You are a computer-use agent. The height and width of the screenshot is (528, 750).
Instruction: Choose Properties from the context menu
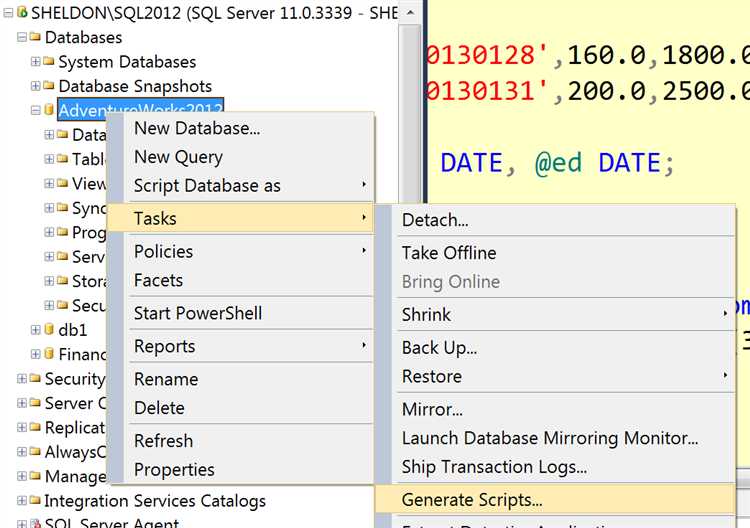174,469
